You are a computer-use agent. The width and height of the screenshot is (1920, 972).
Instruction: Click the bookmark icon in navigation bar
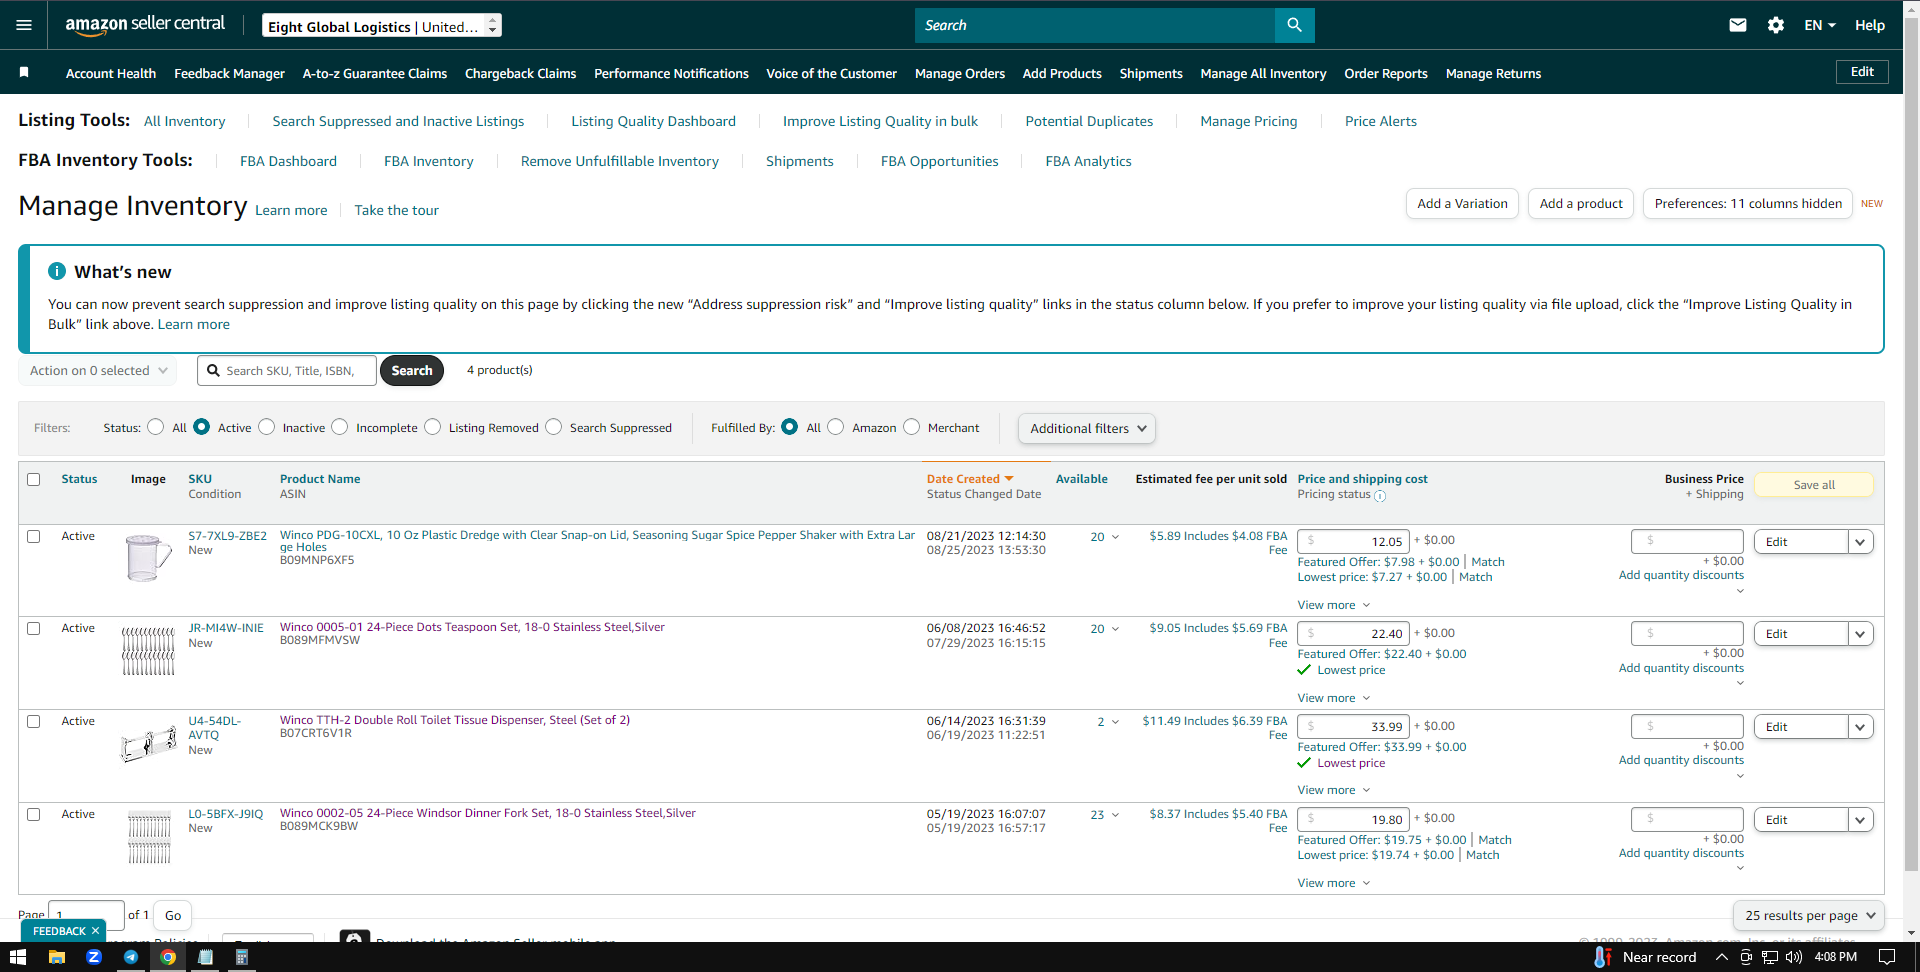24,72
